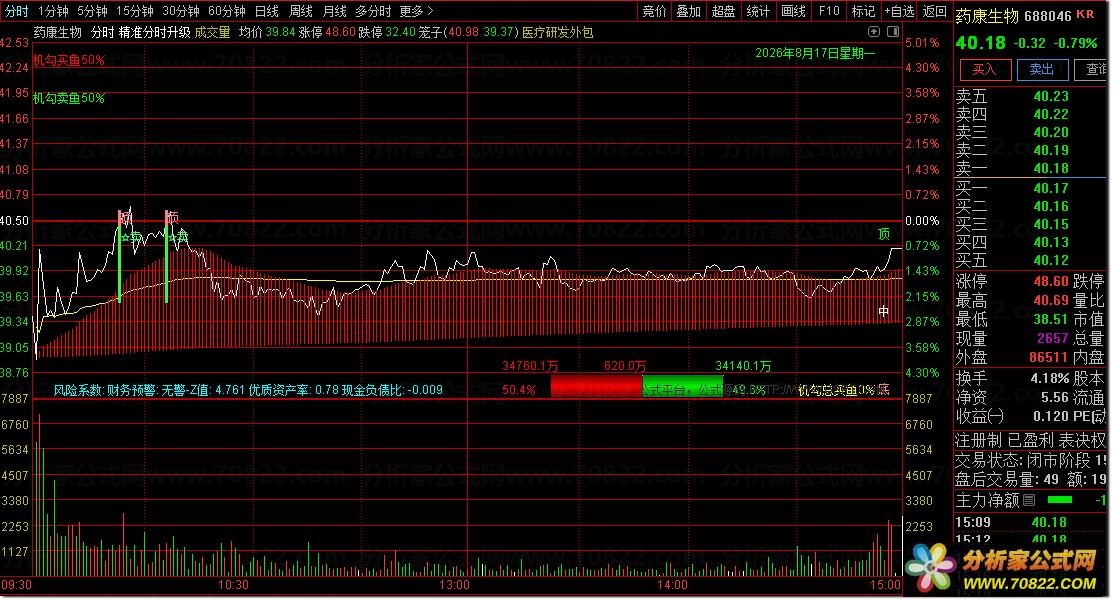
Task: Click the red 买入 buy button
Action: click(x=985, y=69)
